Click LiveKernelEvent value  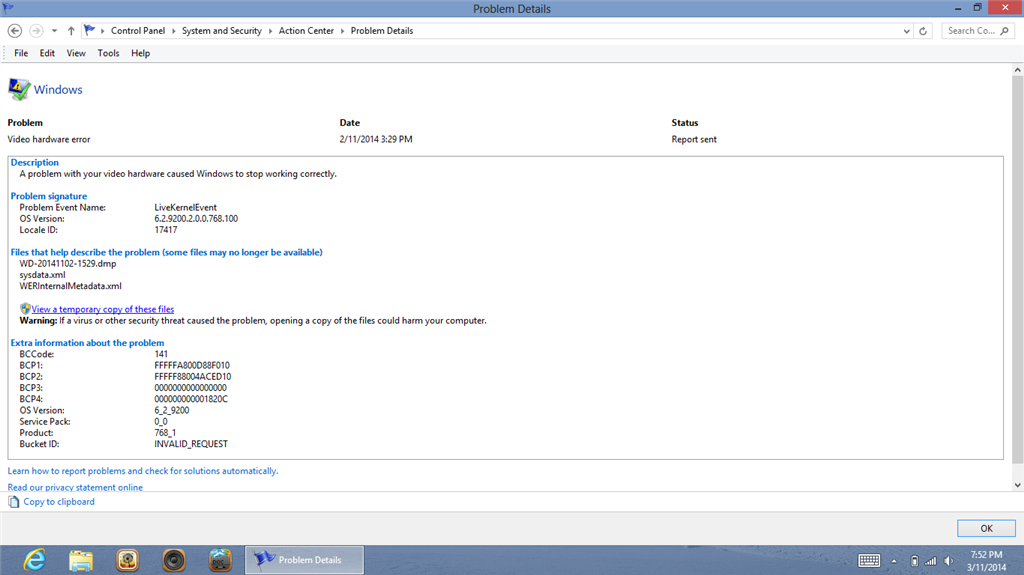[185, 207]
